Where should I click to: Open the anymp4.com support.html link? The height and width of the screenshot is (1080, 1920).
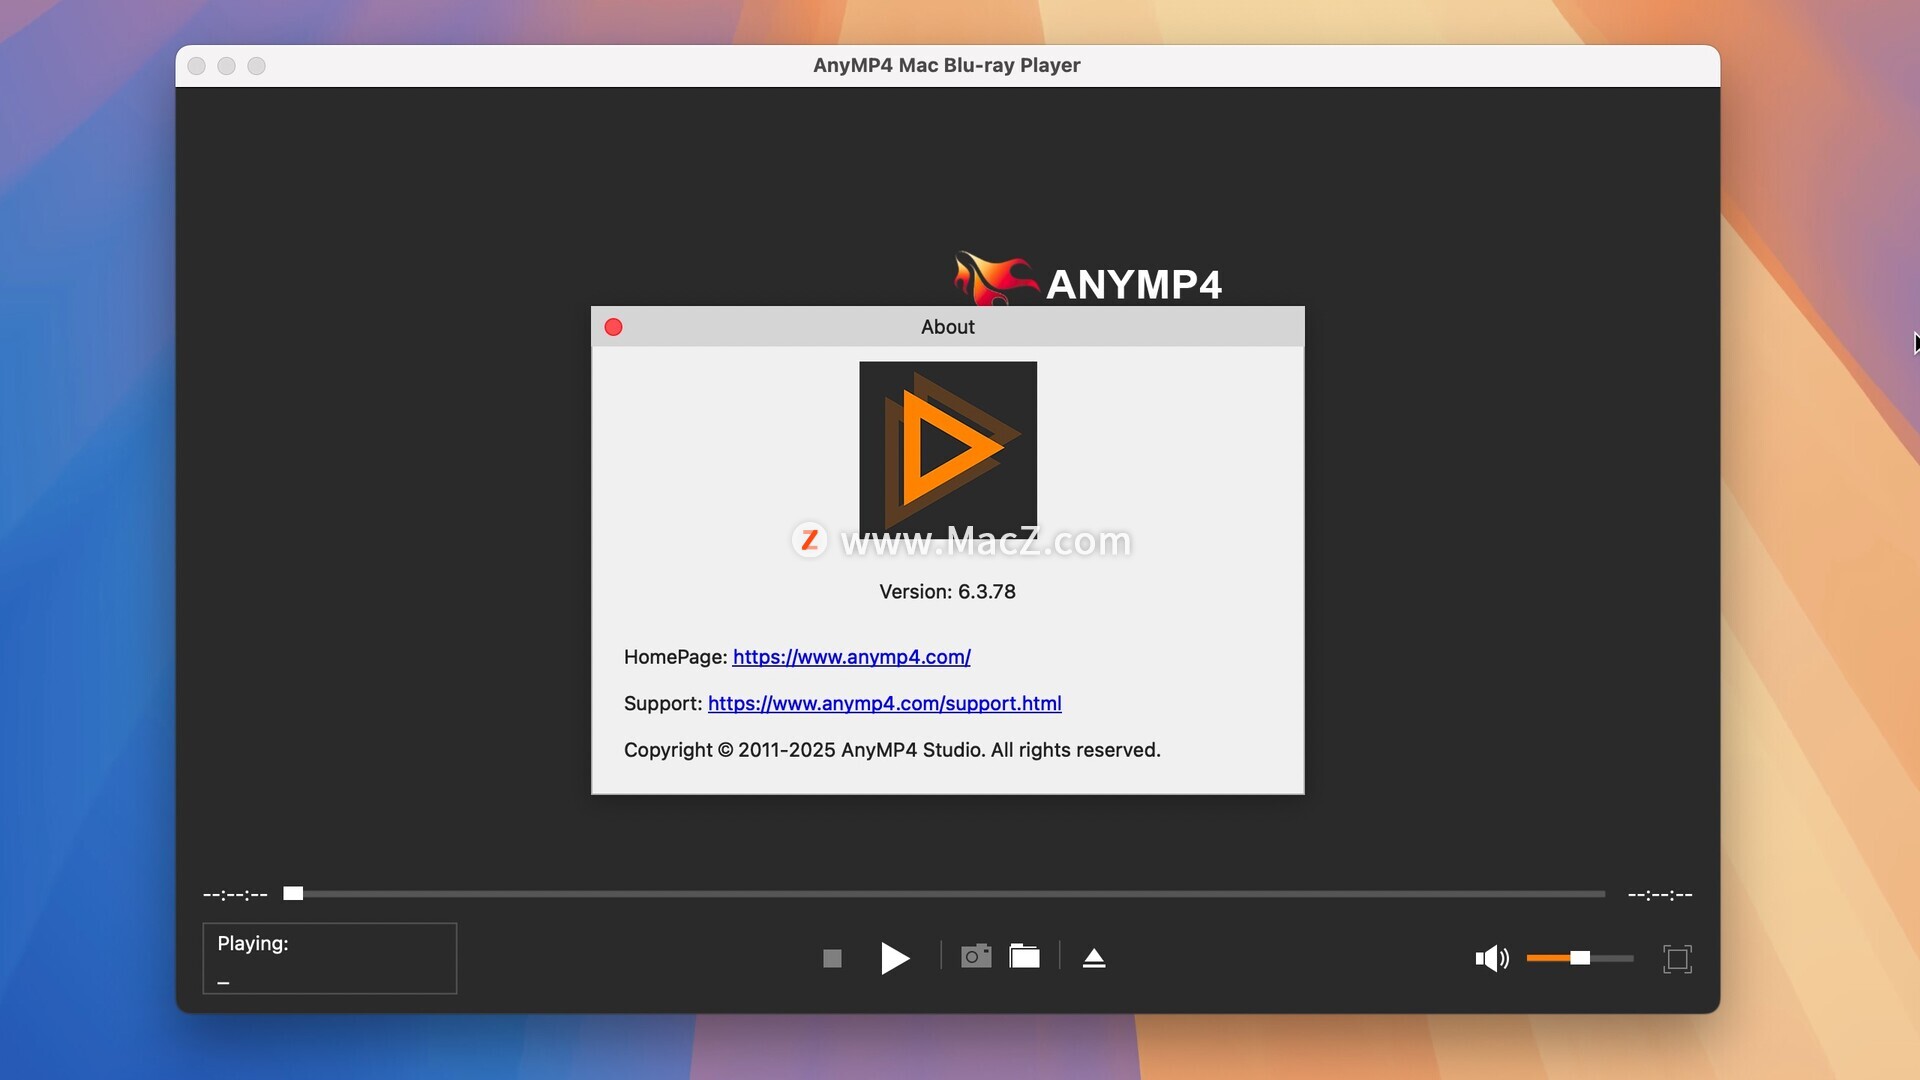coord(884,703)
